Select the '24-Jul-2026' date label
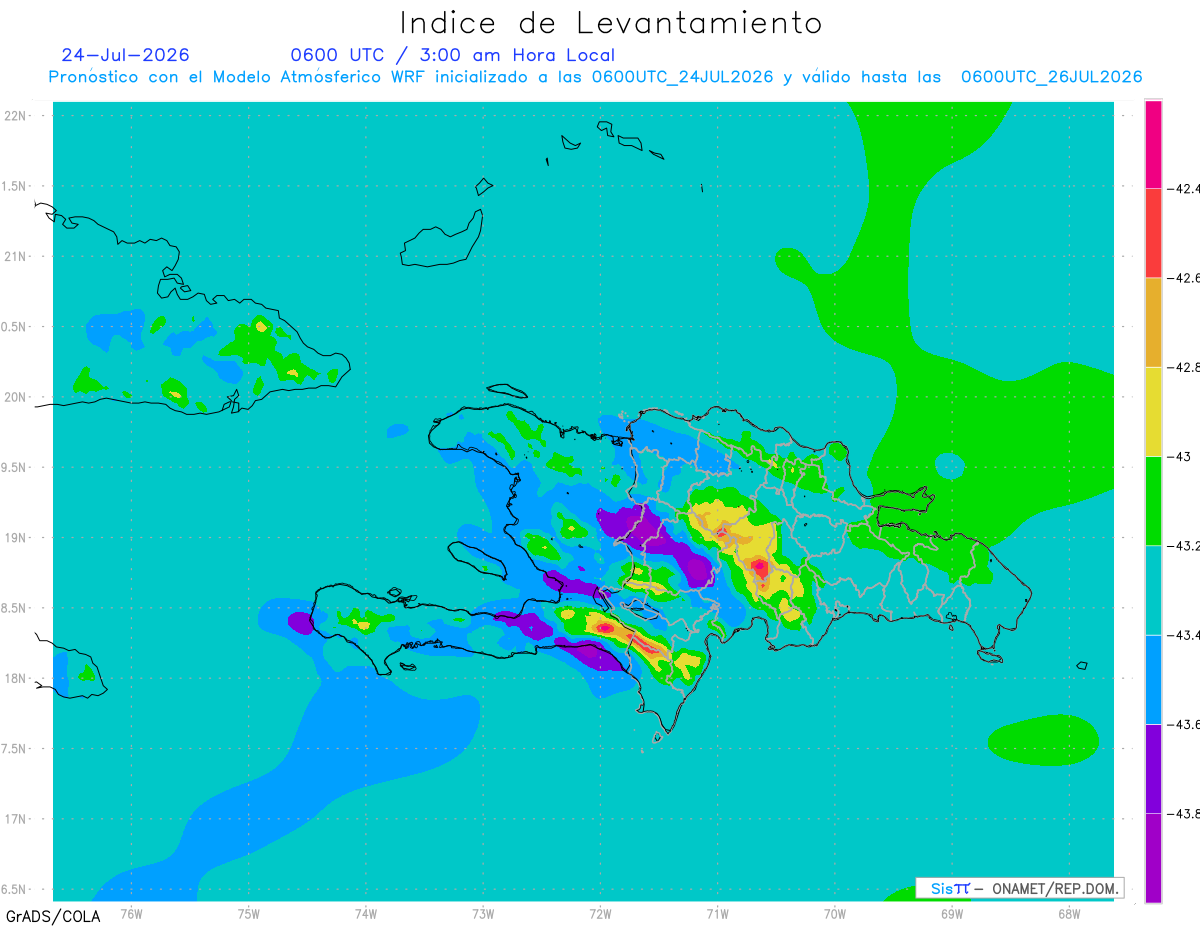This screenshot has width=1200, height=927. 125,55
